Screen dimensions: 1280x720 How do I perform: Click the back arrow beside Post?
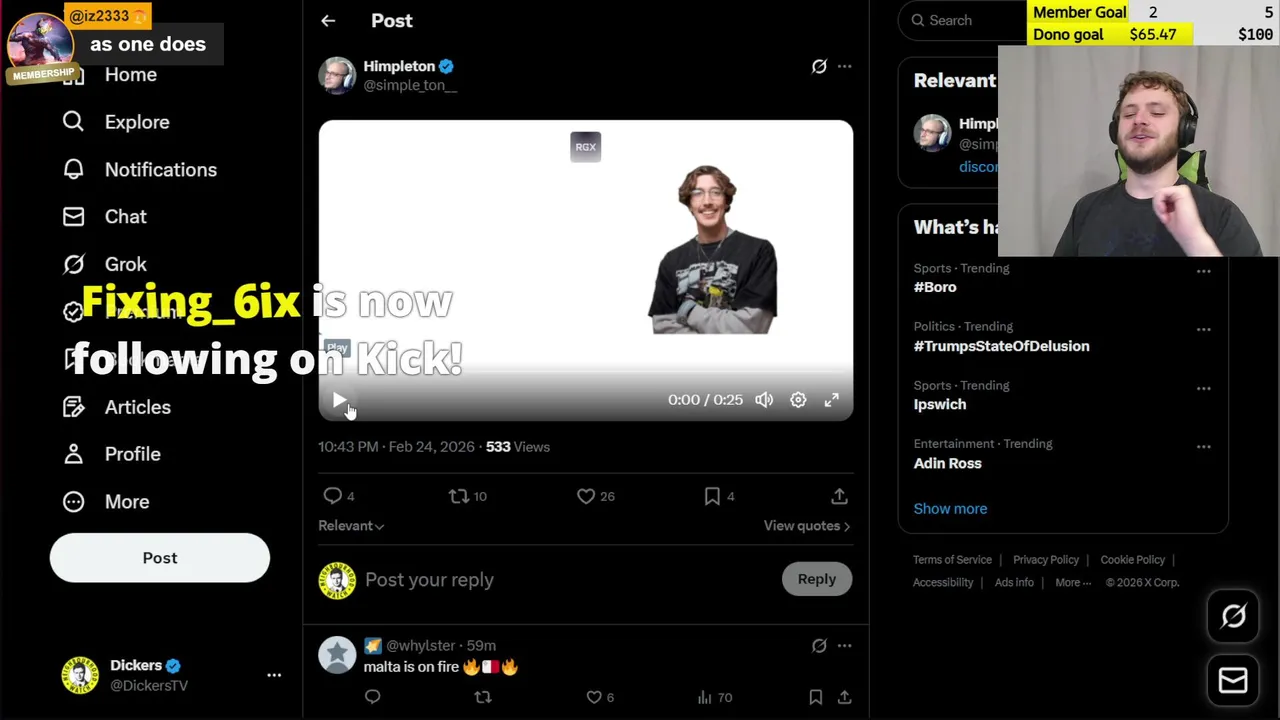coord(328,20)
